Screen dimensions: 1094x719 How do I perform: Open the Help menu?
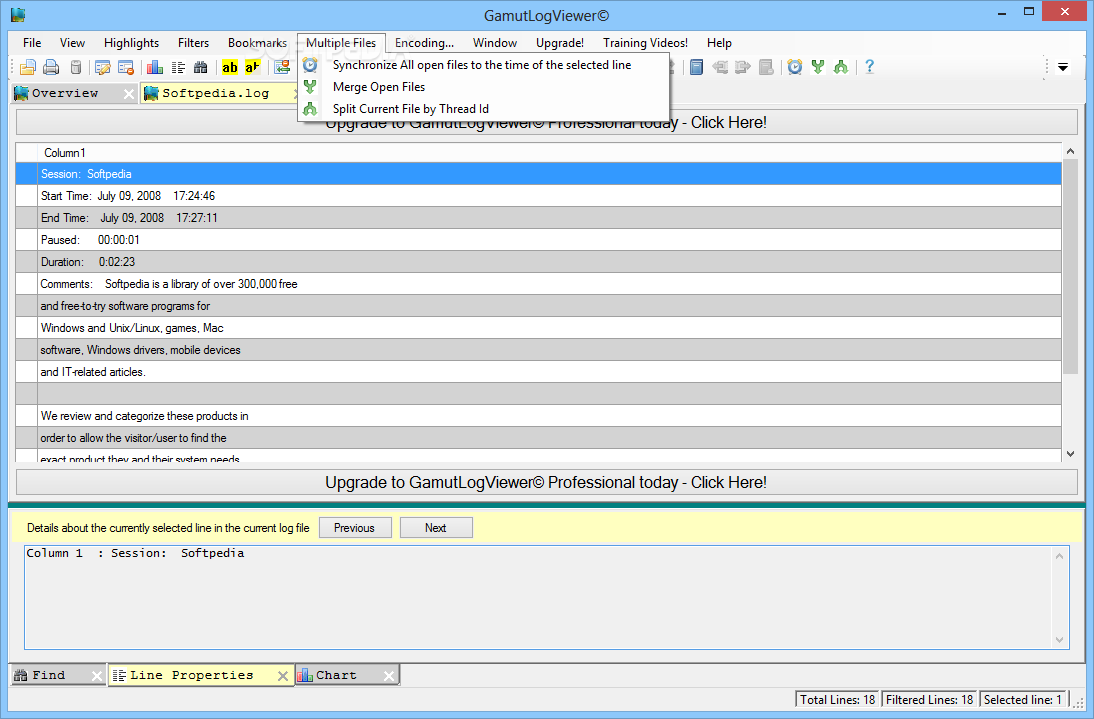point(719,43)
